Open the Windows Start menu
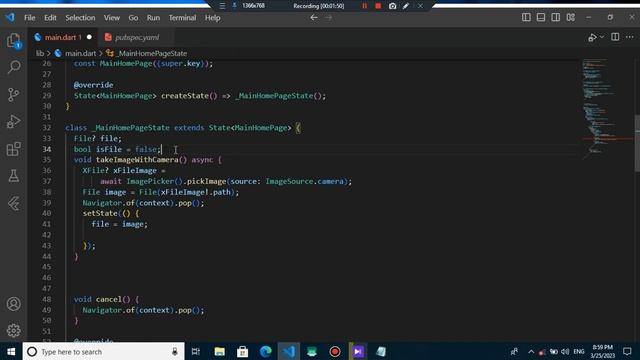Viewport: 640px width, 360px height. click(11, 351)
